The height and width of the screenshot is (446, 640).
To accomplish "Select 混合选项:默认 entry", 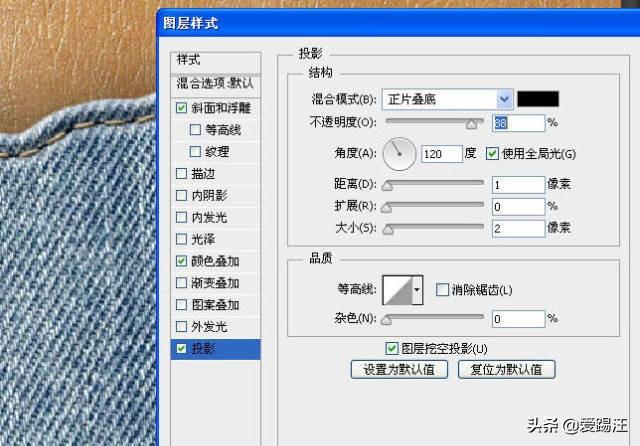I will point(216,84).
